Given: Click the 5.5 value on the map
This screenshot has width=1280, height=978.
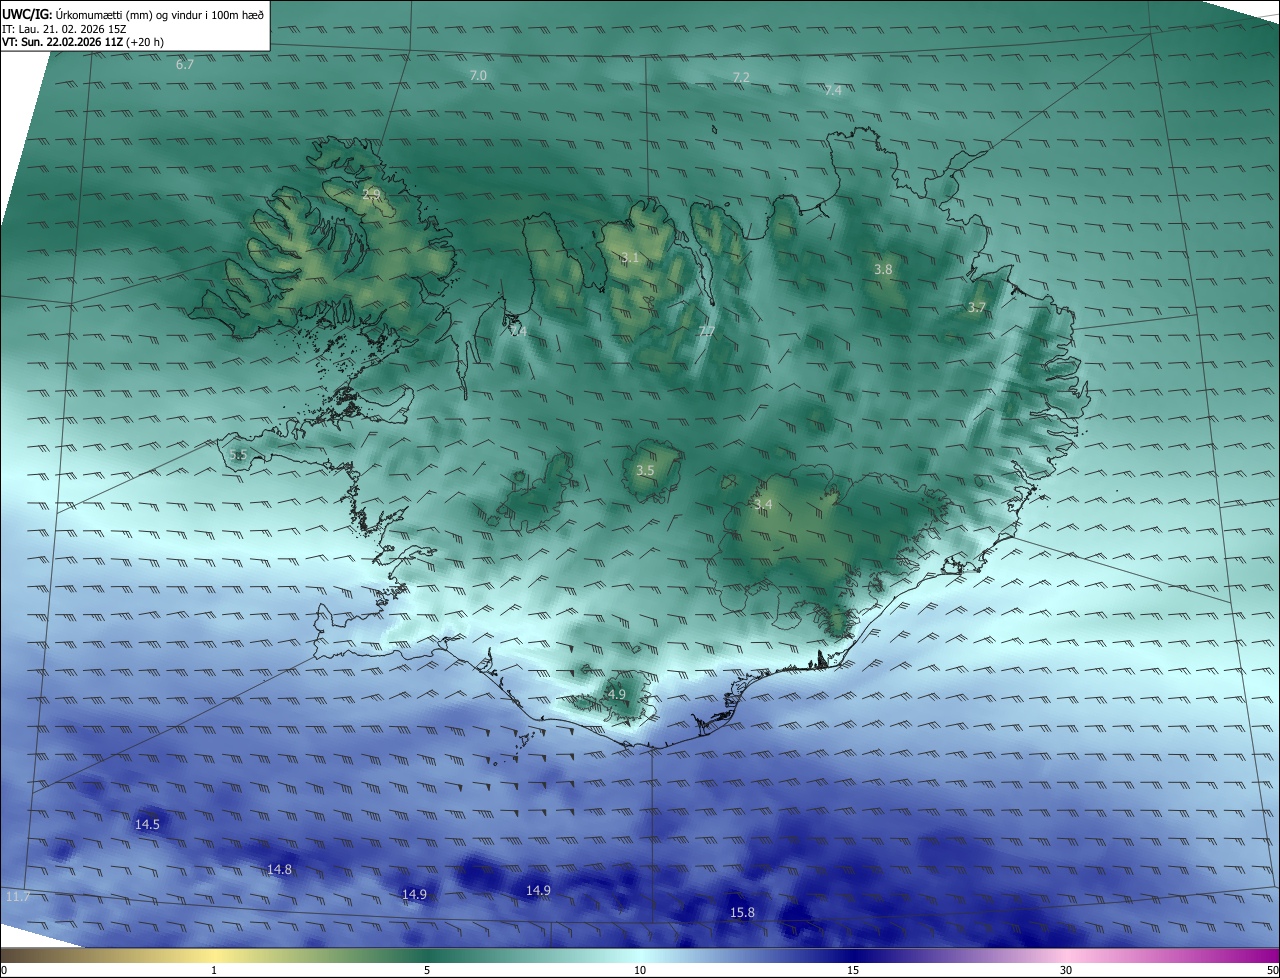Looking at the screenshot, I should tap(238, 455).
